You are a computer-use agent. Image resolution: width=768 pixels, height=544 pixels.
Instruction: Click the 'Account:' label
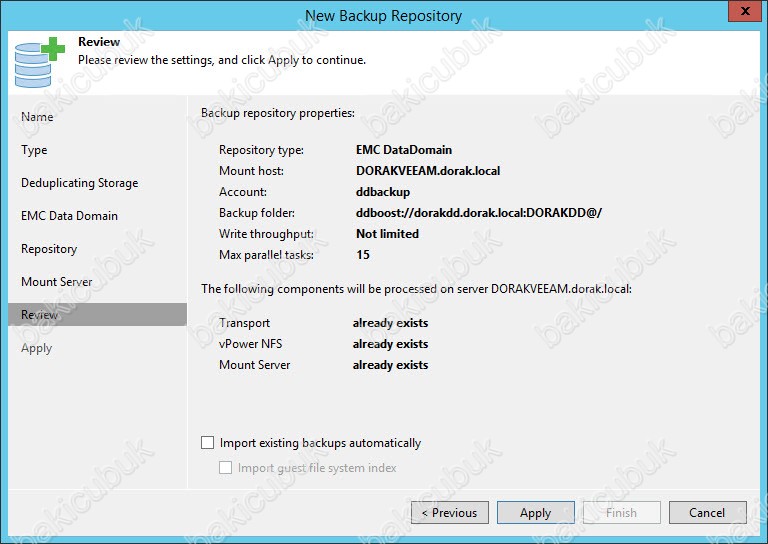pos(243,192)
